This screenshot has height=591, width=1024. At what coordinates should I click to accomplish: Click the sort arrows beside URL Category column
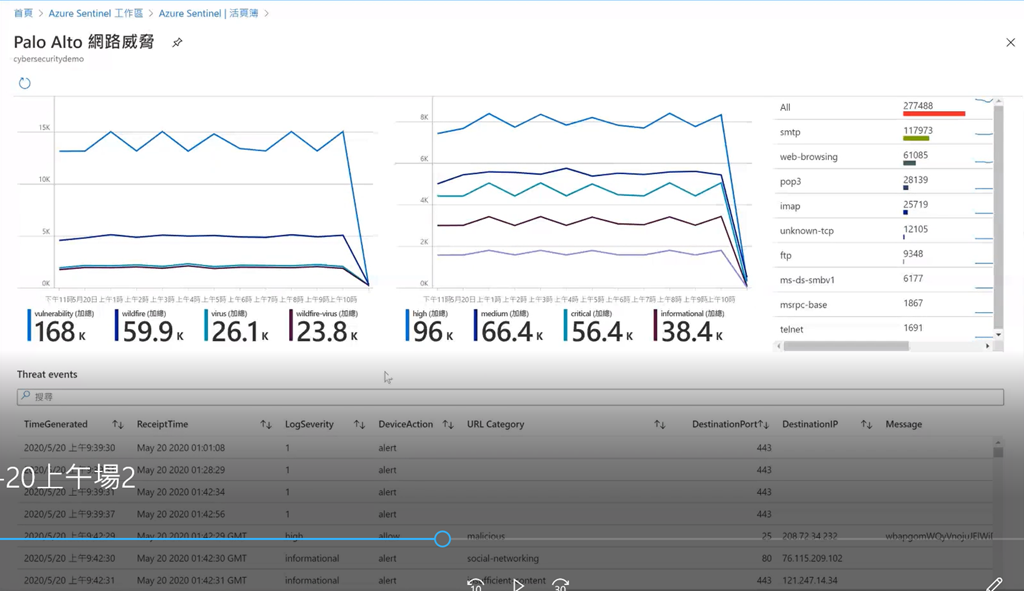click(660, 424)
